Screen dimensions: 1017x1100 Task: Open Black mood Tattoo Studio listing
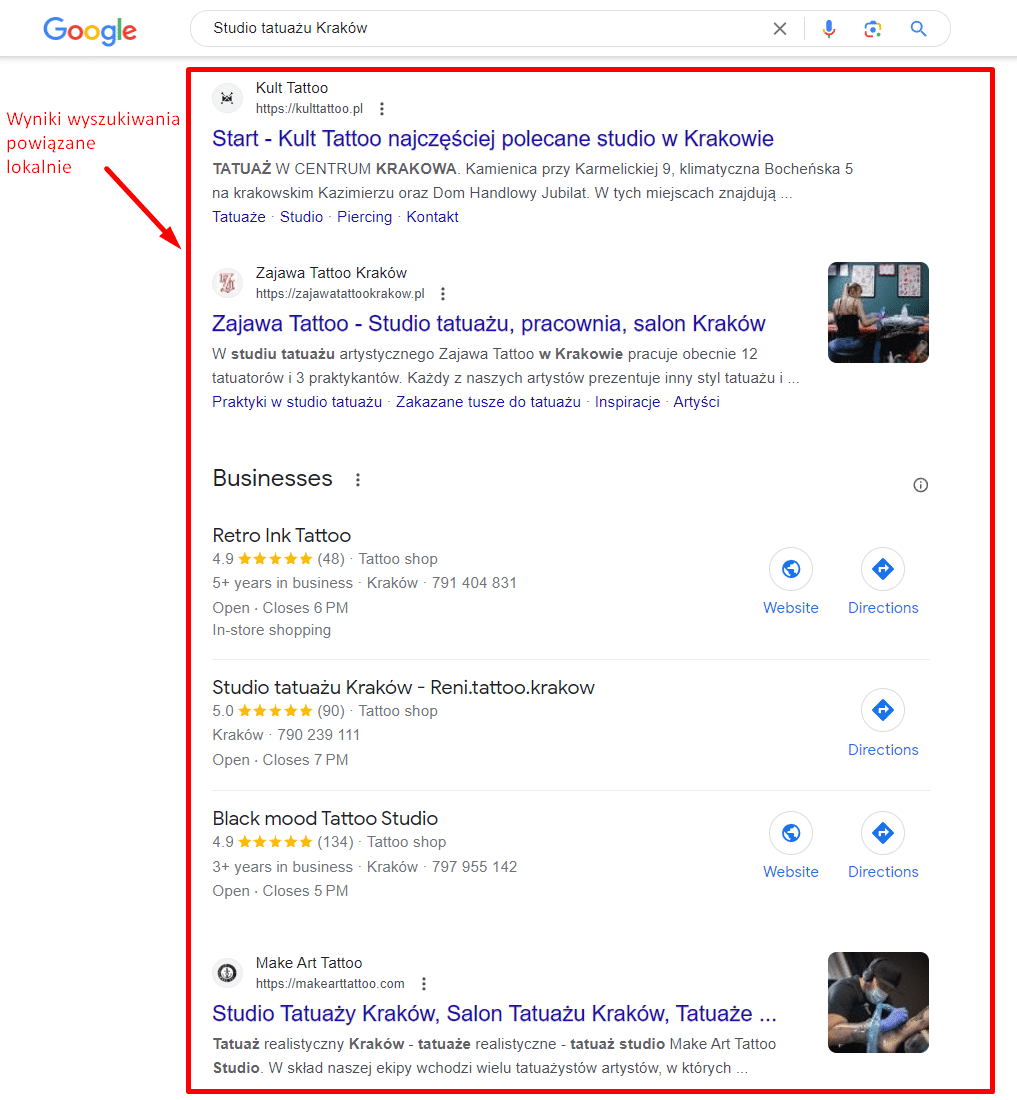325,819
